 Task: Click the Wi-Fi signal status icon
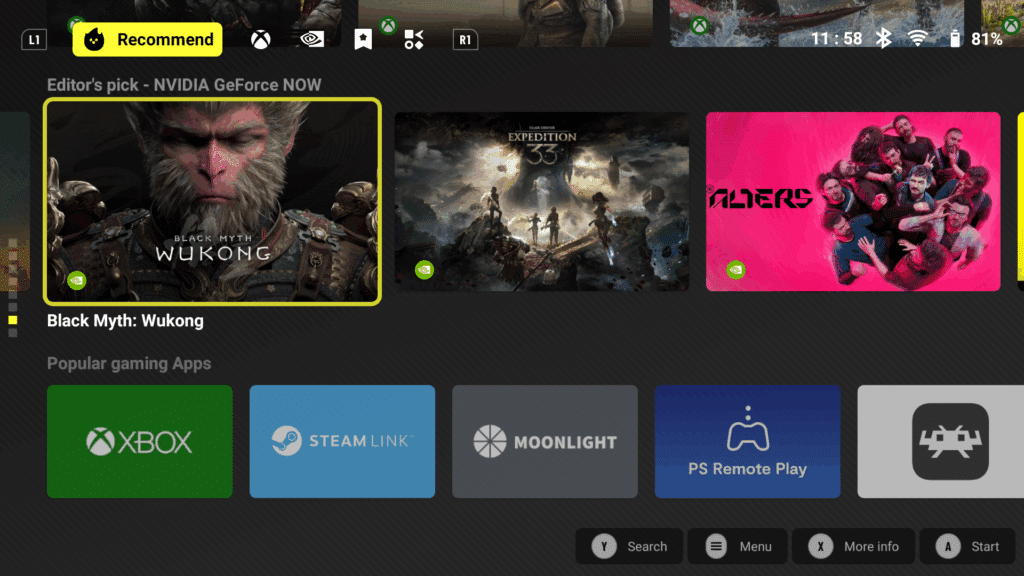[x=918, y=39]
